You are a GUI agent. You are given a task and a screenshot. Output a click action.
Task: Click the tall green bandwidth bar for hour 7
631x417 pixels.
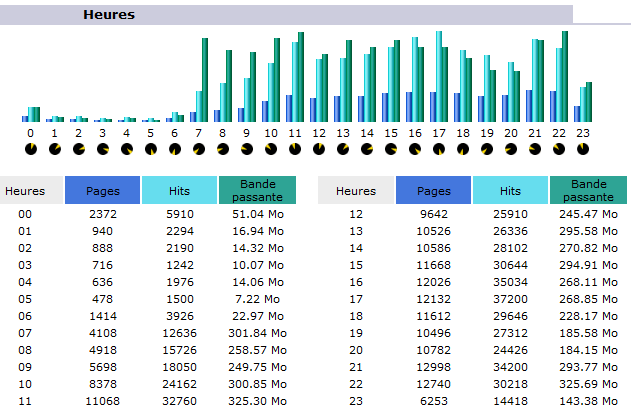[204, 80]
